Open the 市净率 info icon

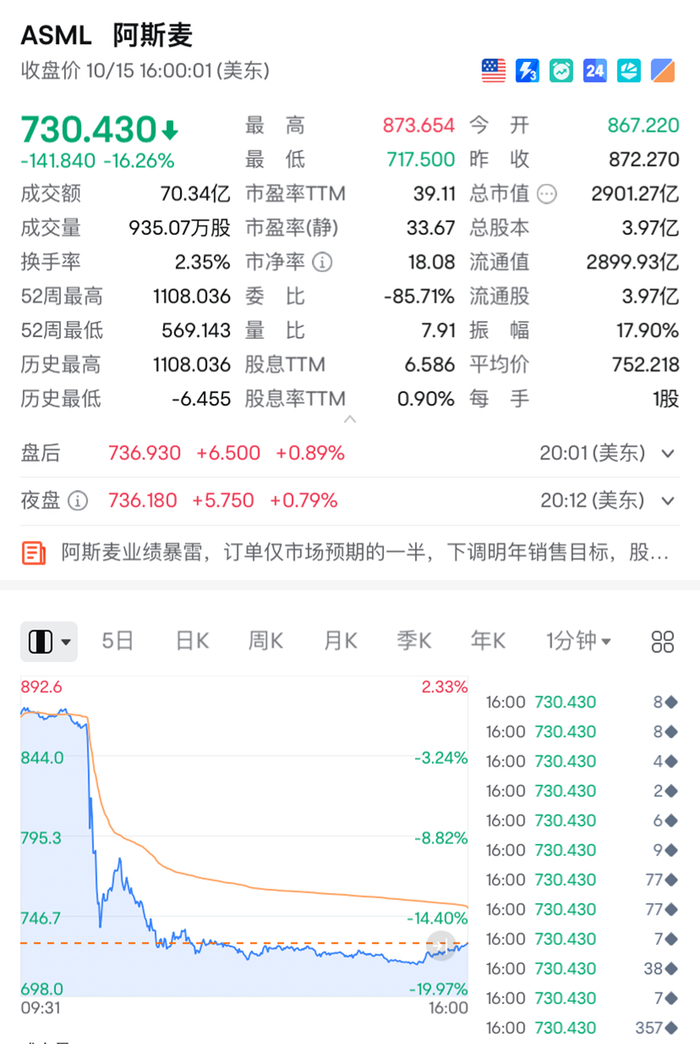point(322,262)
